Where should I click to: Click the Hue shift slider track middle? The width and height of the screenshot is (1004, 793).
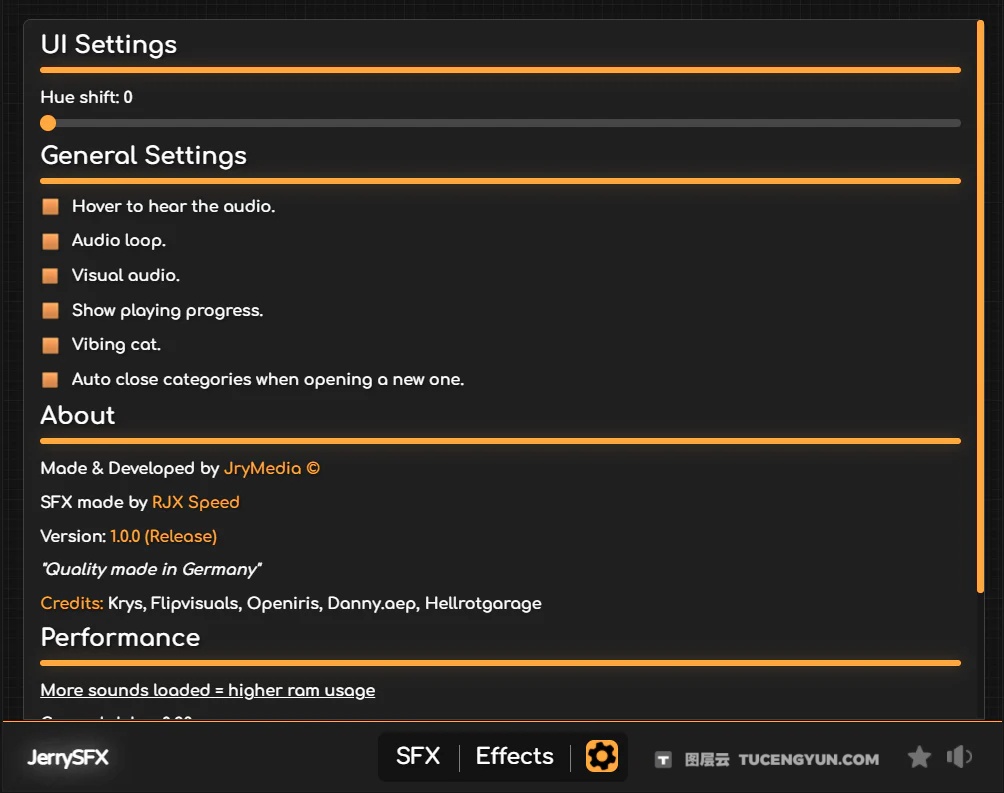(500, 123)
